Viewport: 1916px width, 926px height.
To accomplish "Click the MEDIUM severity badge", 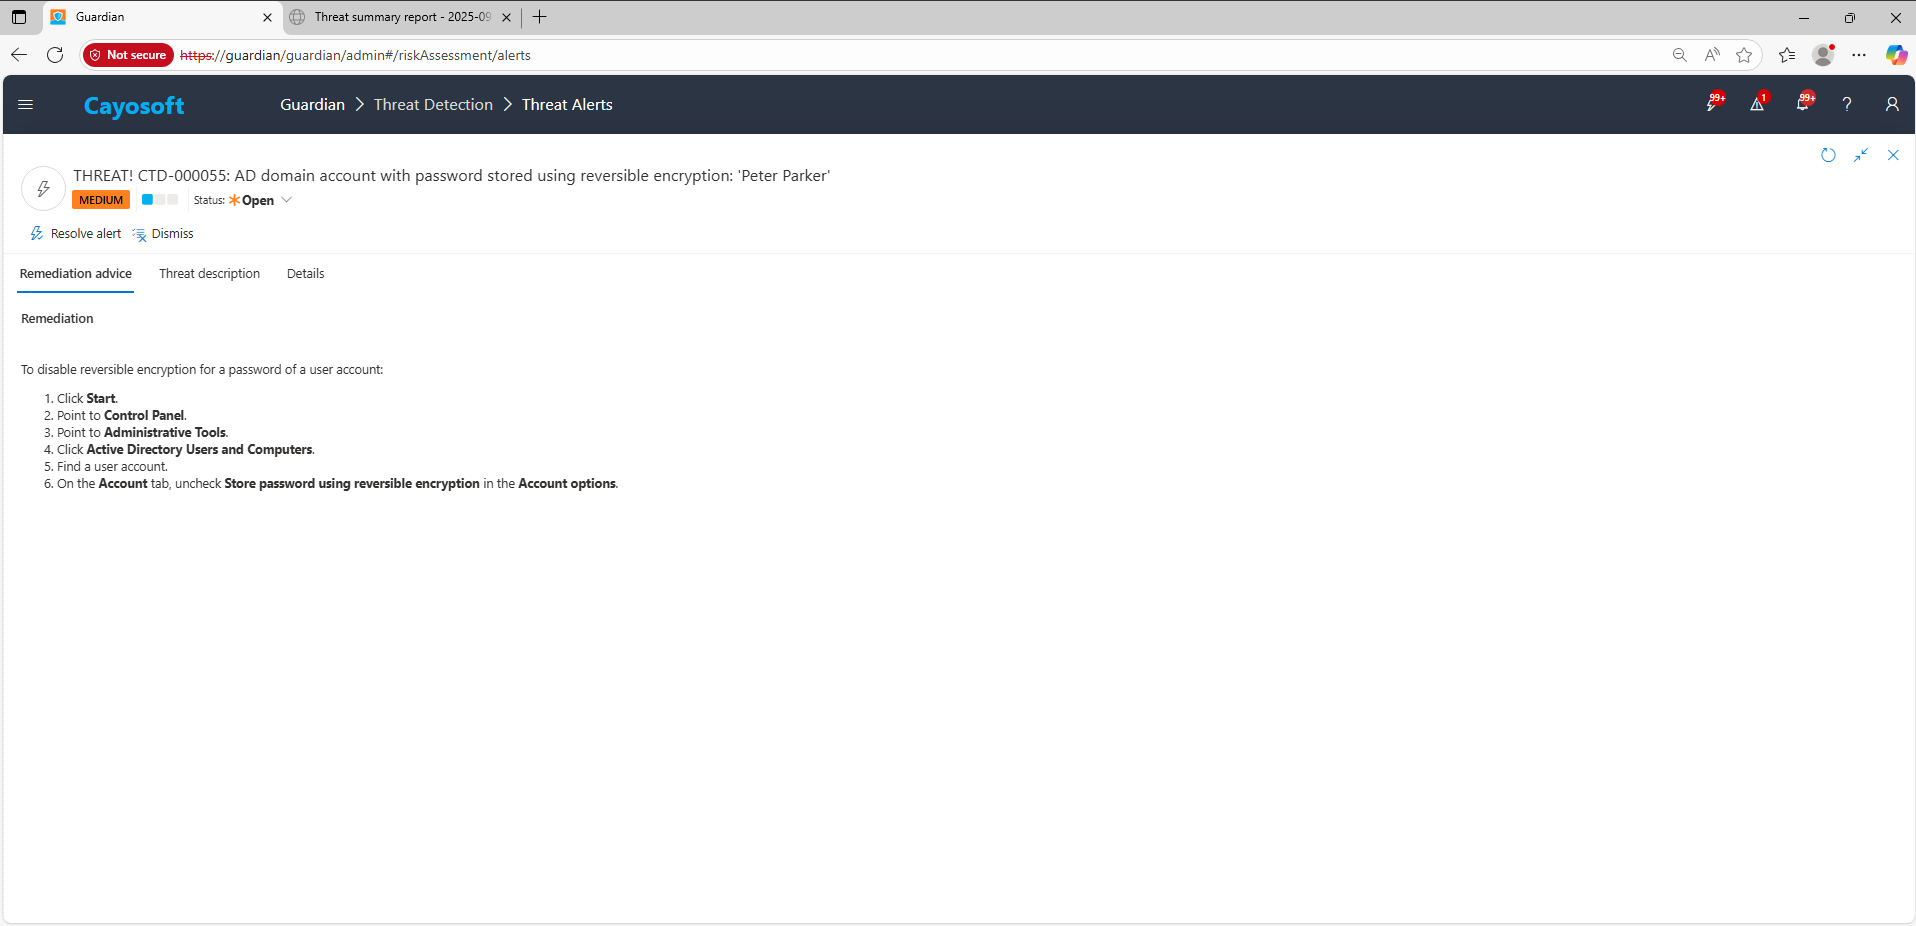I will (x=101, y=200).
